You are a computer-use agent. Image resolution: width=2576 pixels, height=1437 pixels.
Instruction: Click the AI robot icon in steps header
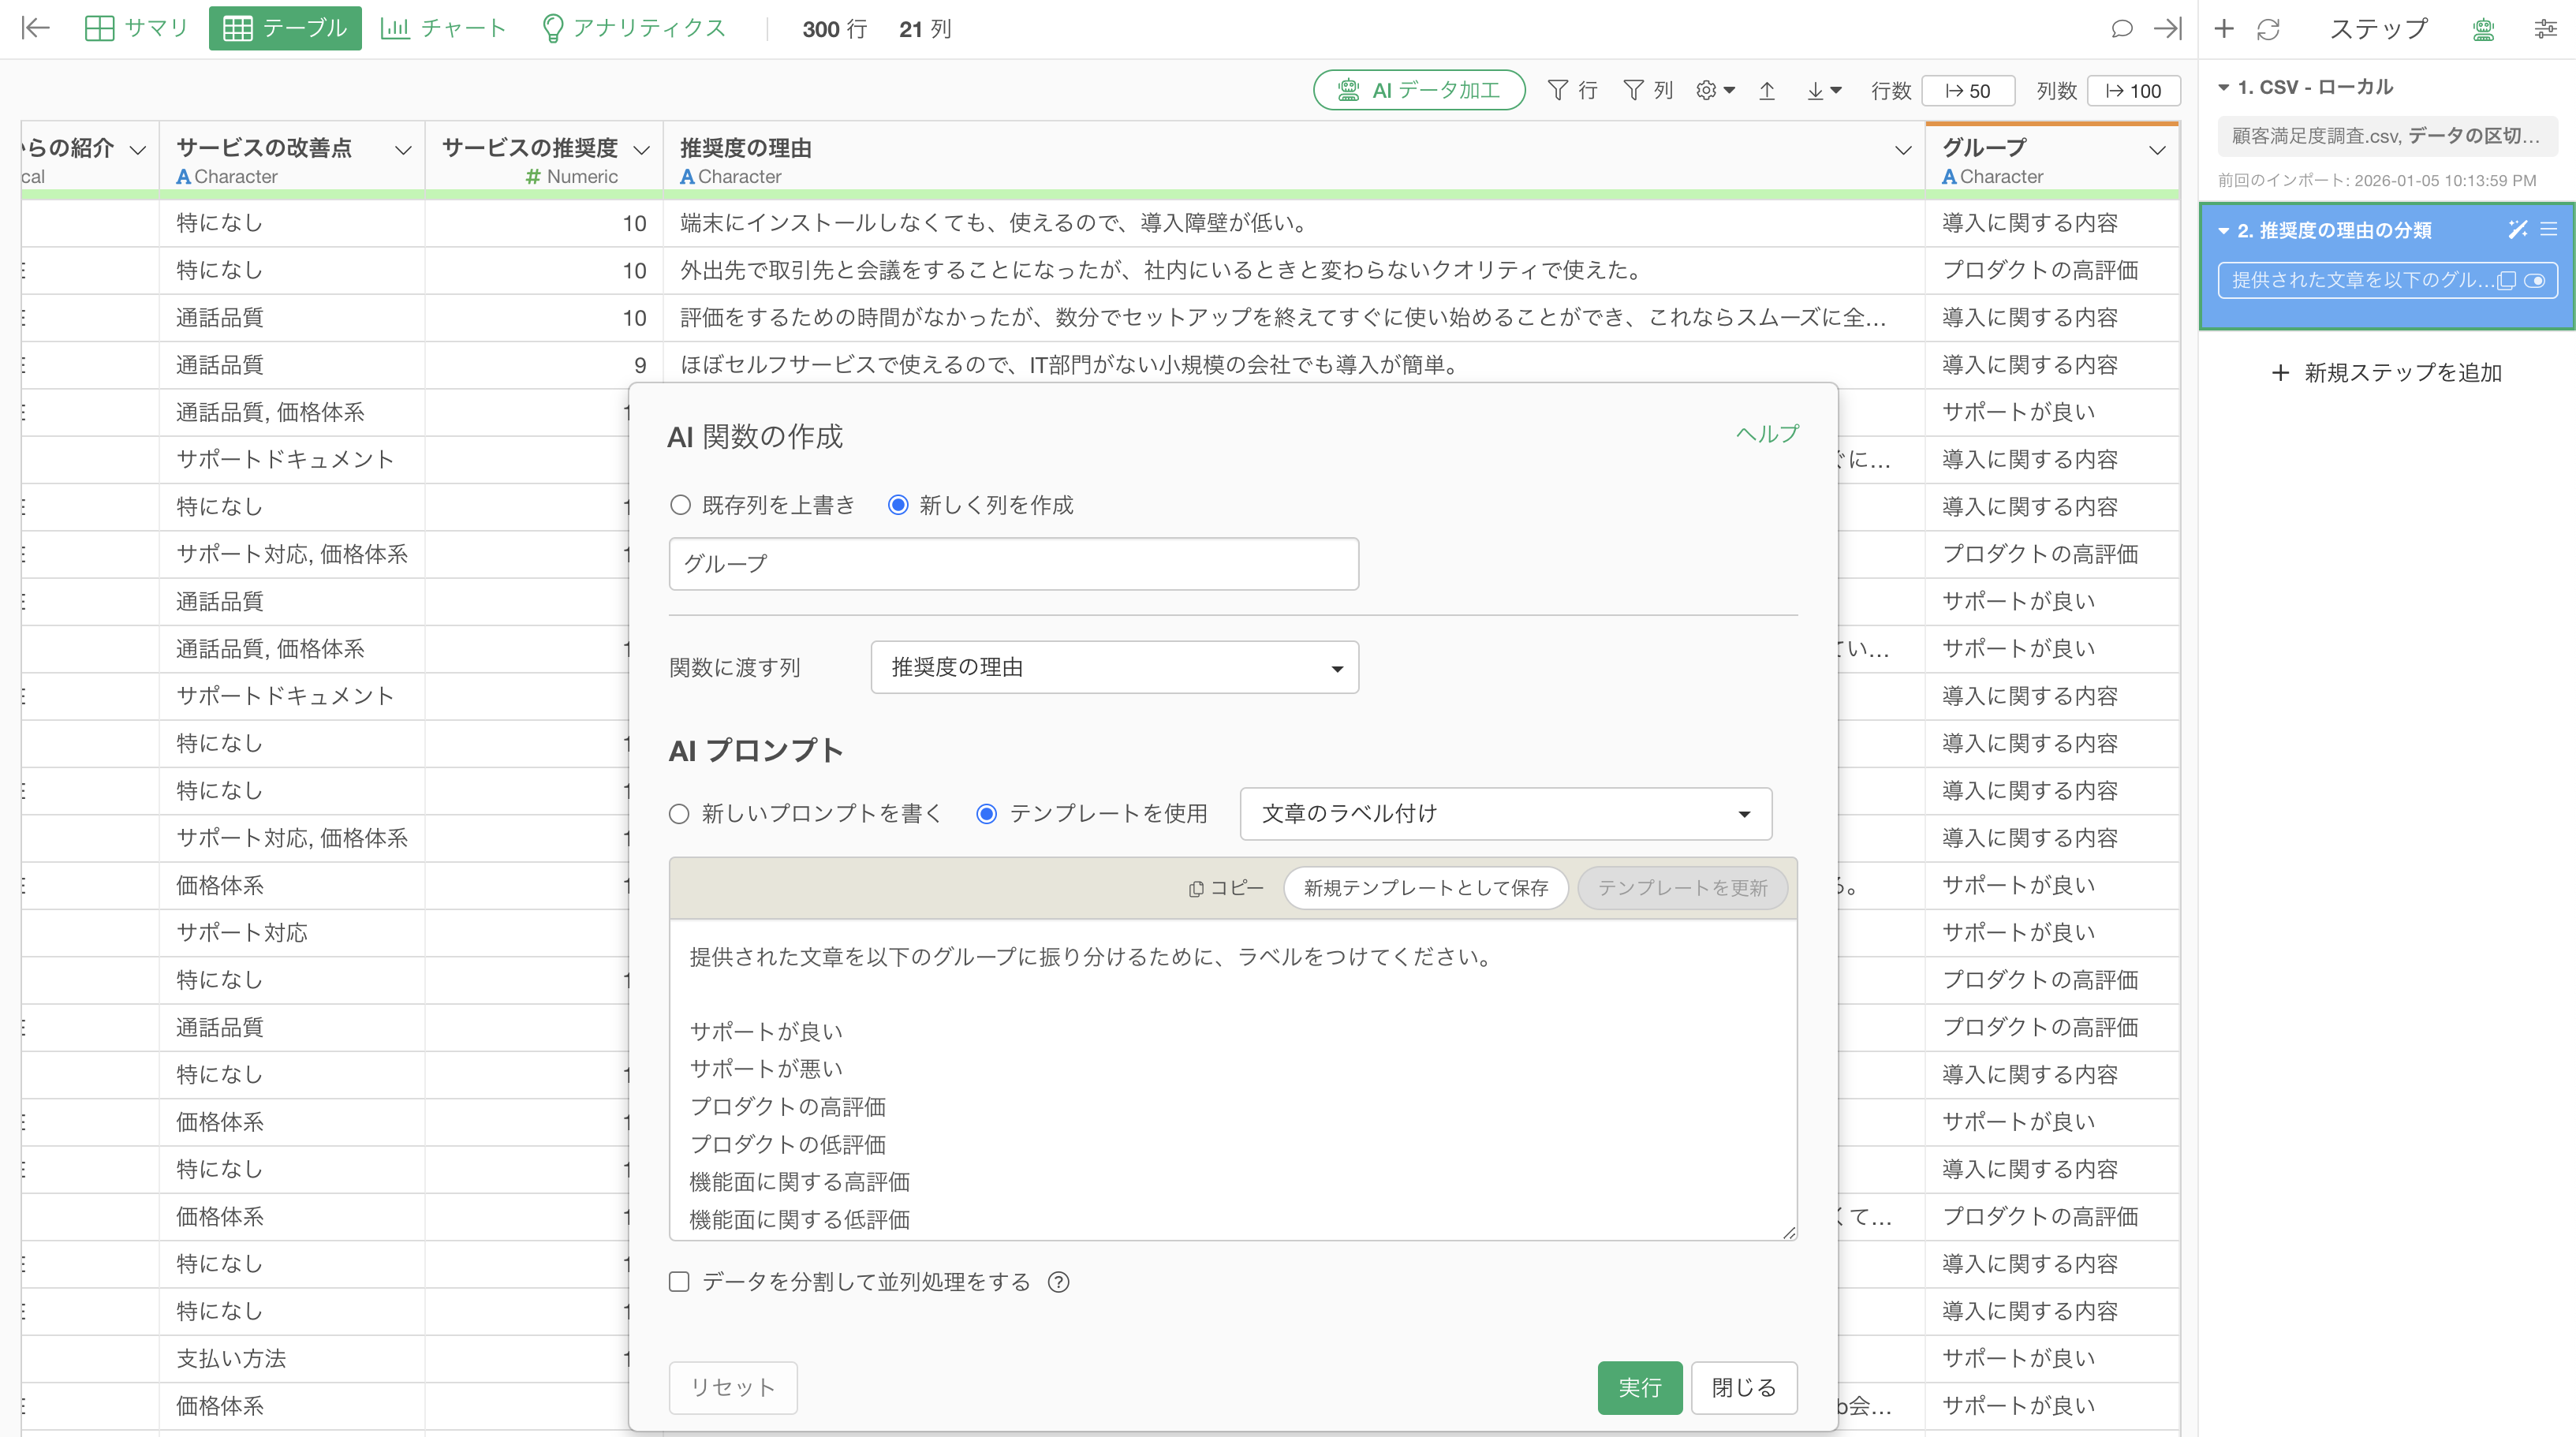pos(2482,29)
